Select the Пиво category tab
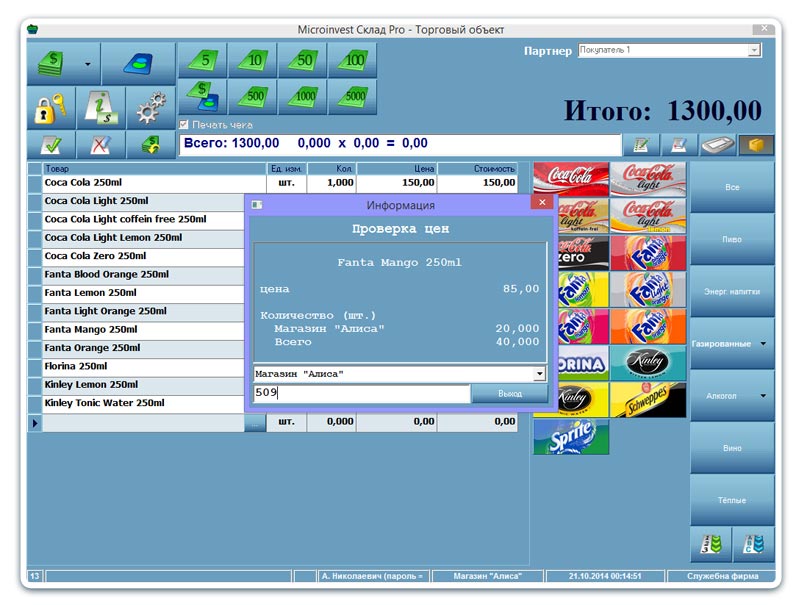 click(x=732, y=240)
